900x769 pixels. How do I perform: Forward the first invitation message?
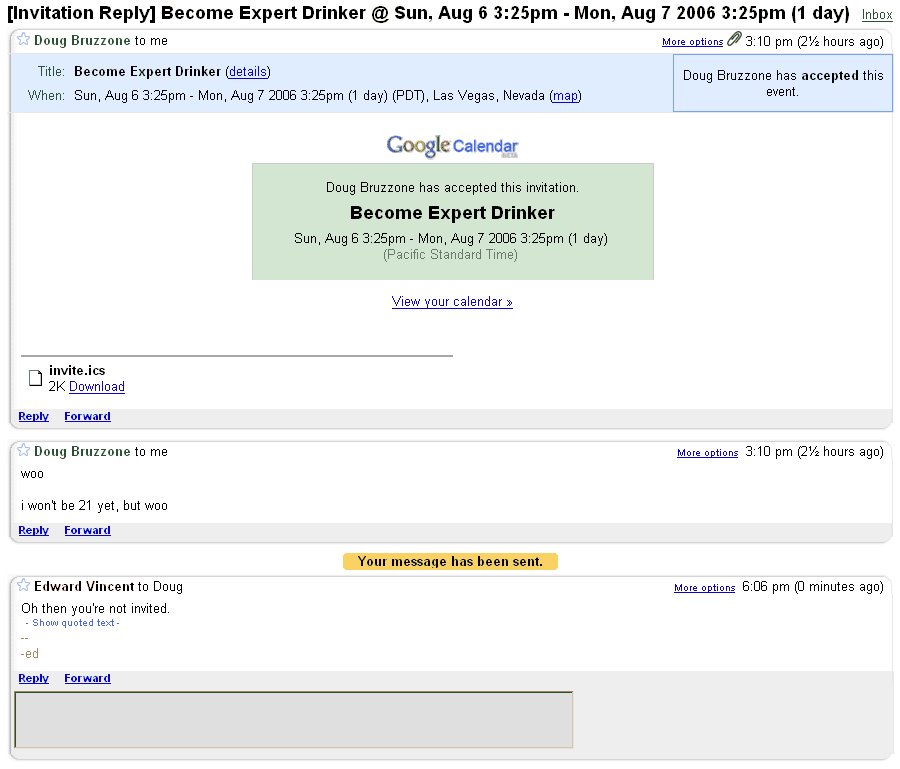click(87, 417)
